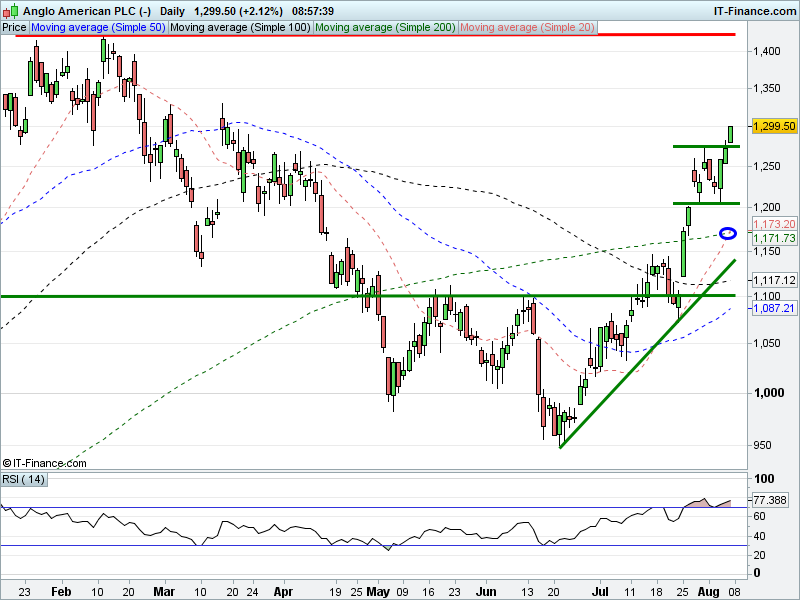The height and width of the screenshot is (600, 800).
Task: Select the Moving average (Simple 50) tab
Action: point(98,28)
